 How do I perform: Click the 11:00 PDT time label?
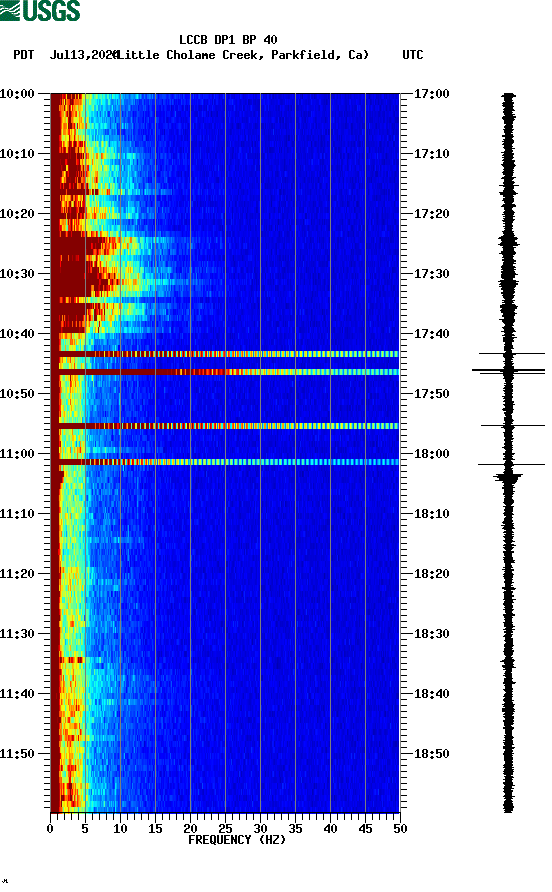tap(17, 454)
